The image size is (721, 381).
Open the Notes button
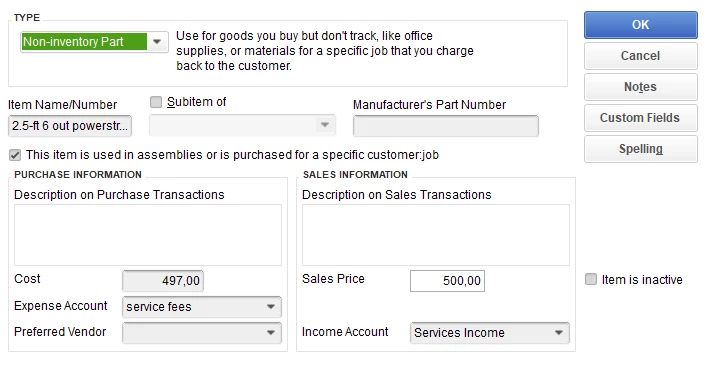pyautogui.click(x=641, y=87)
